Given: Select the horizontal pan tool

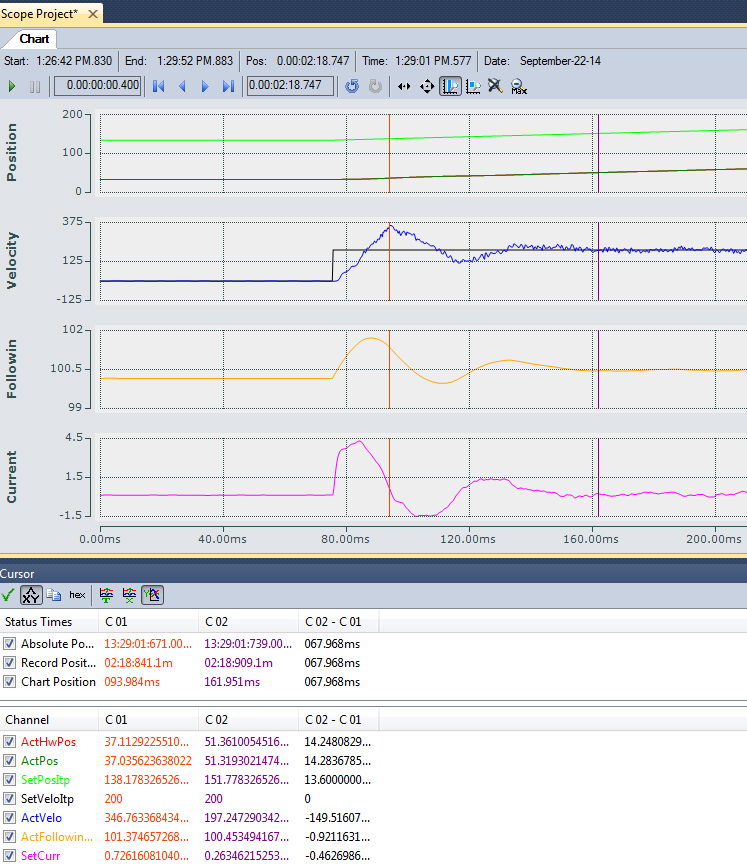Looking at the screenshot, I should pos(404,86).
